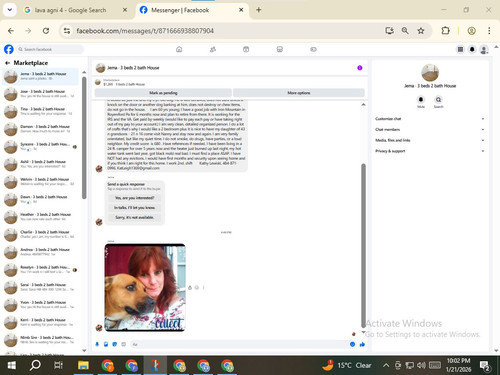Go back using Marketplace back arrow

point(7,63)
